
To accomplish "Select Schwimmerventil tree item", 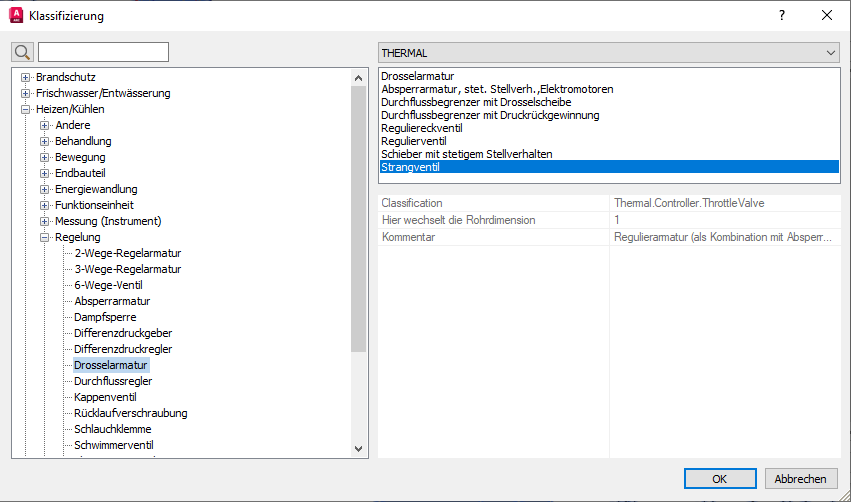I will (113, 445).
